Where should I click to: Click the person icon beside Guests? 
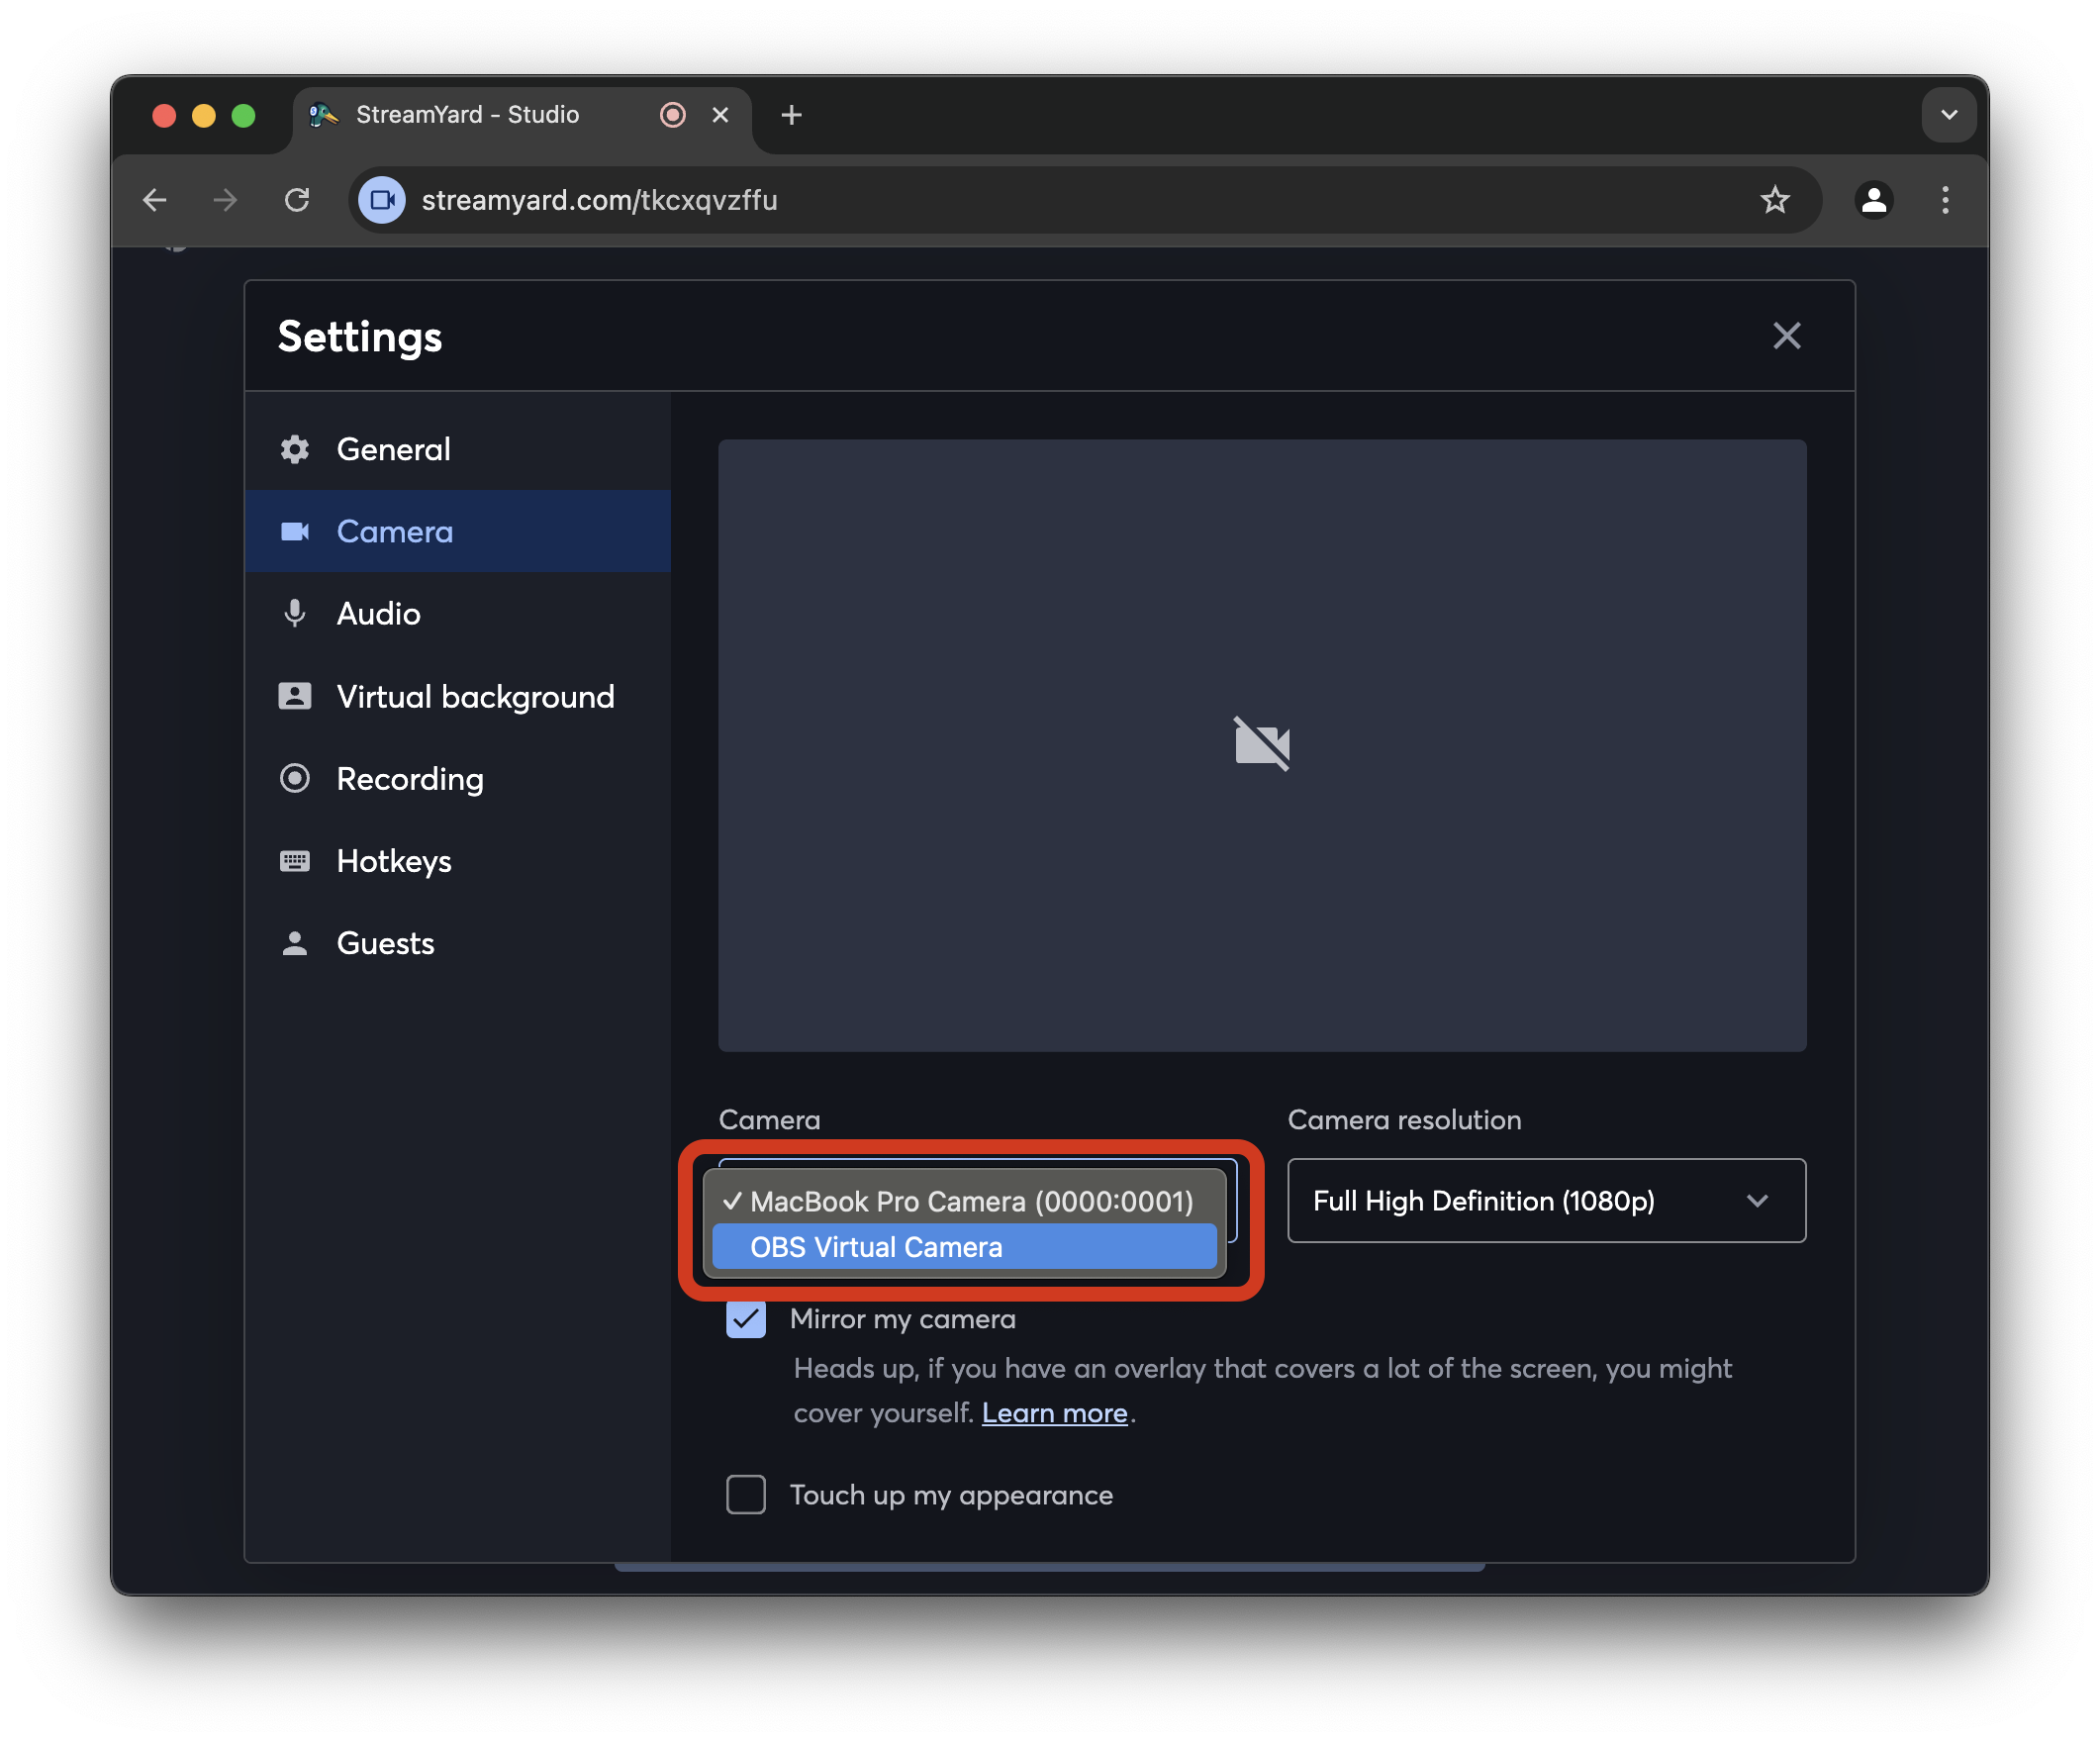point(294,943)
